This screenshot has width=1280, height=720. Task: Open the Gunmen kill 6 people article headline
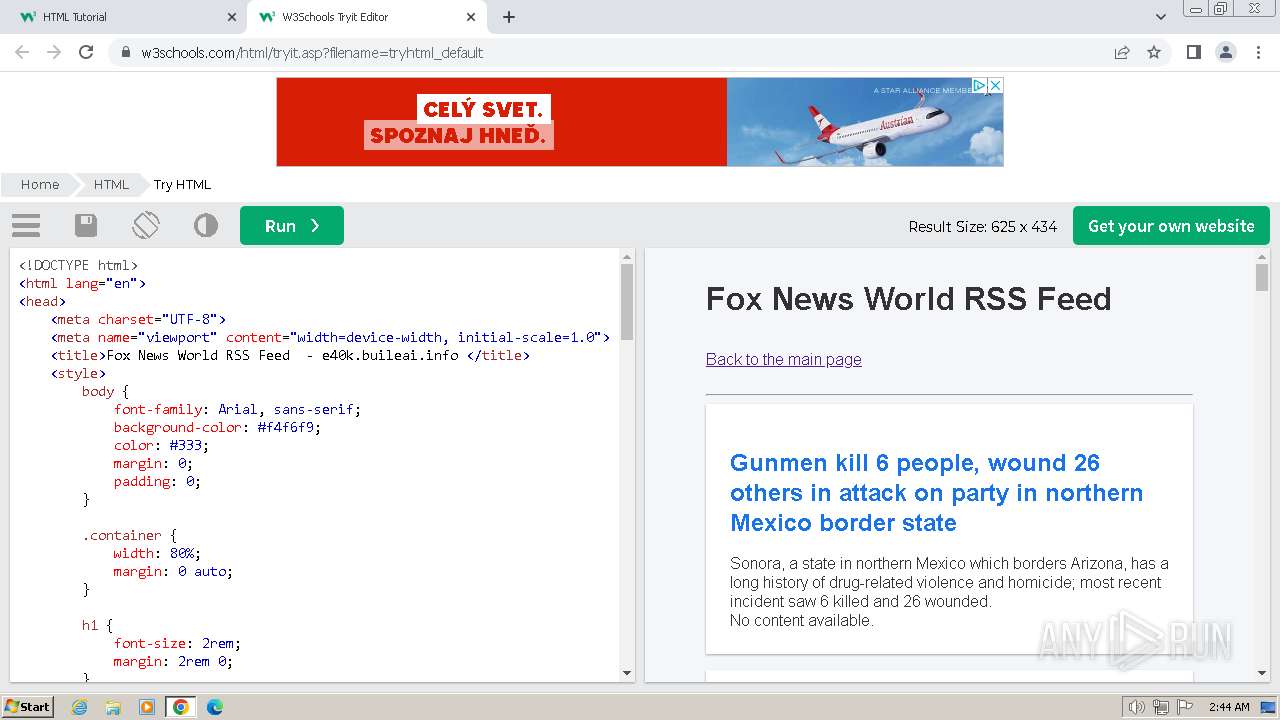(936, 493)
